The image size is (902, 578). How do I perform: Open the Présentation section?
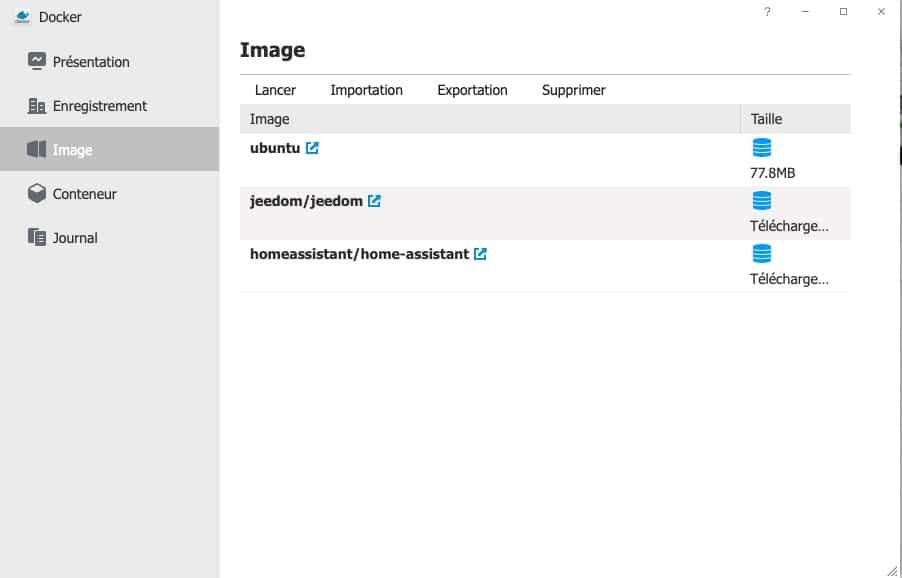(x=109, y=62)
